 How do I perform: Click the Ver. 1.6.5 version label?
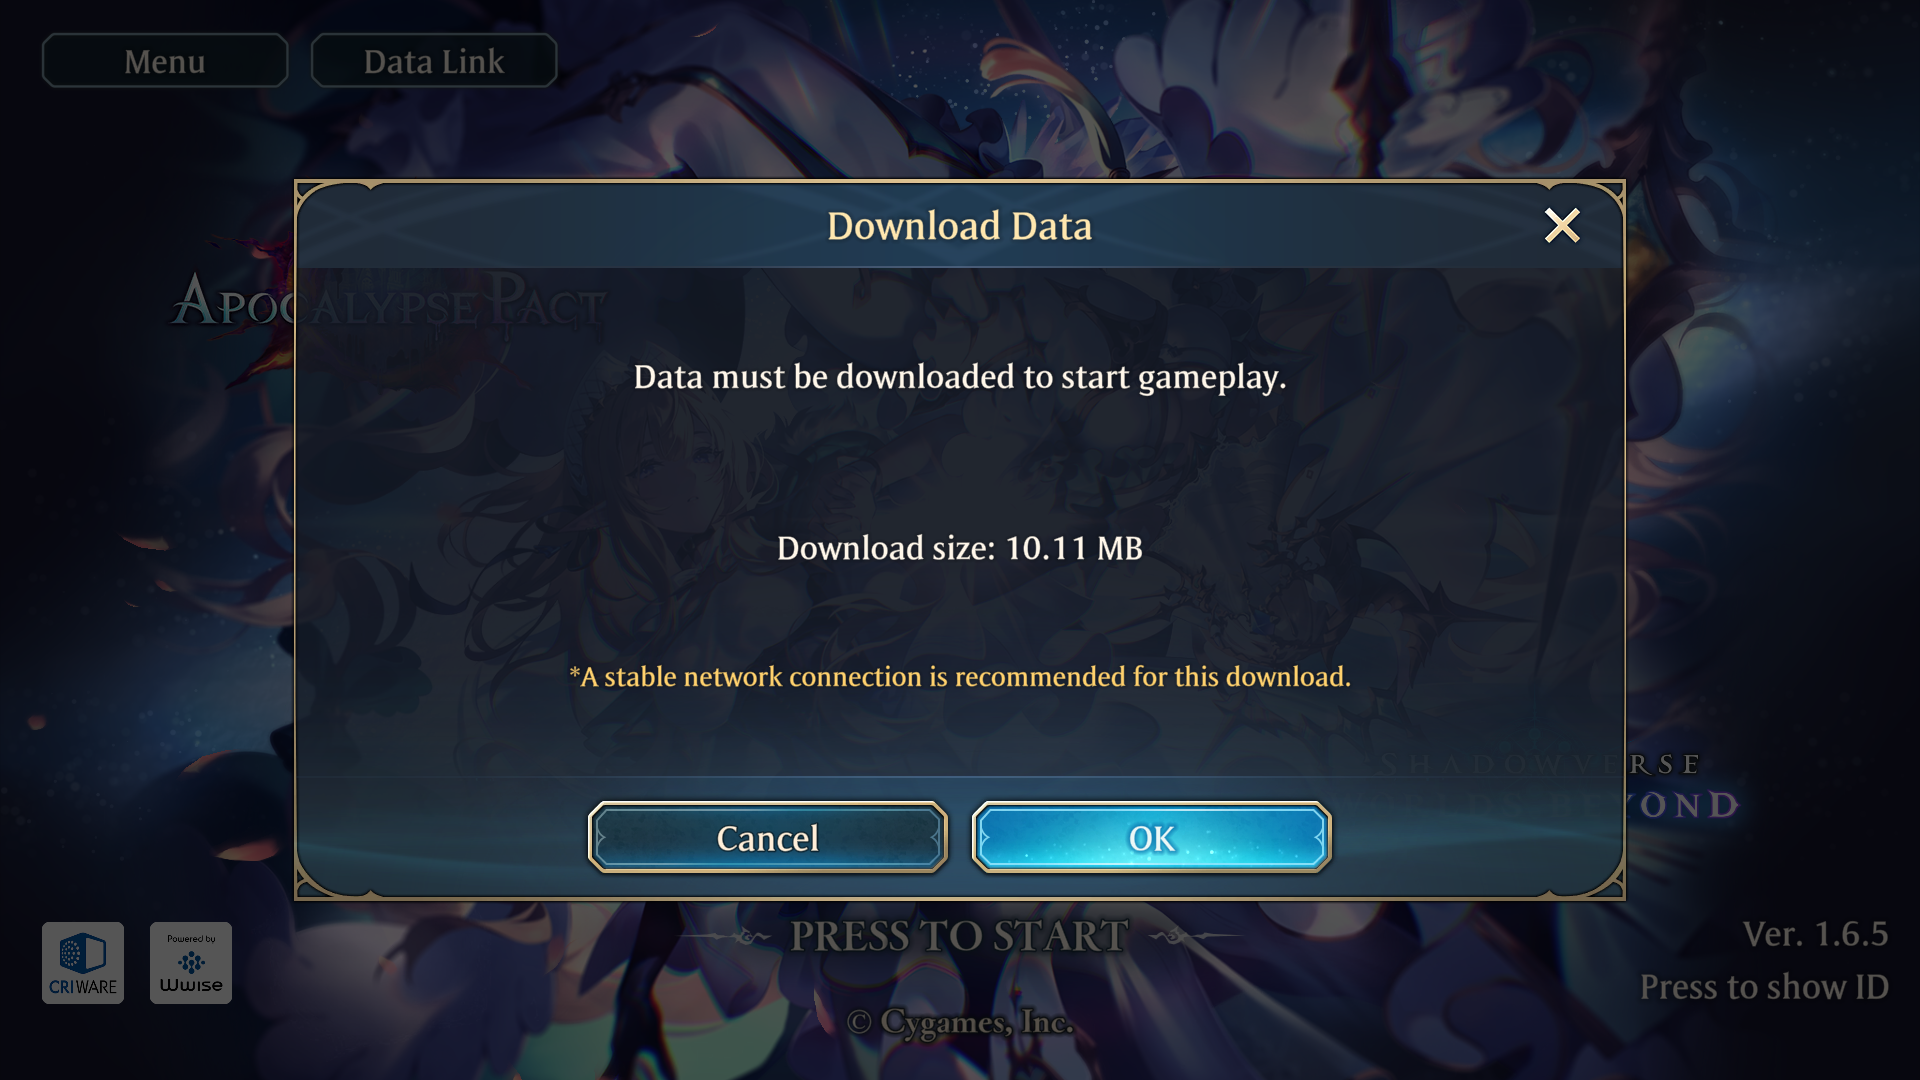pyautogui.click(x=1815, y=934)
